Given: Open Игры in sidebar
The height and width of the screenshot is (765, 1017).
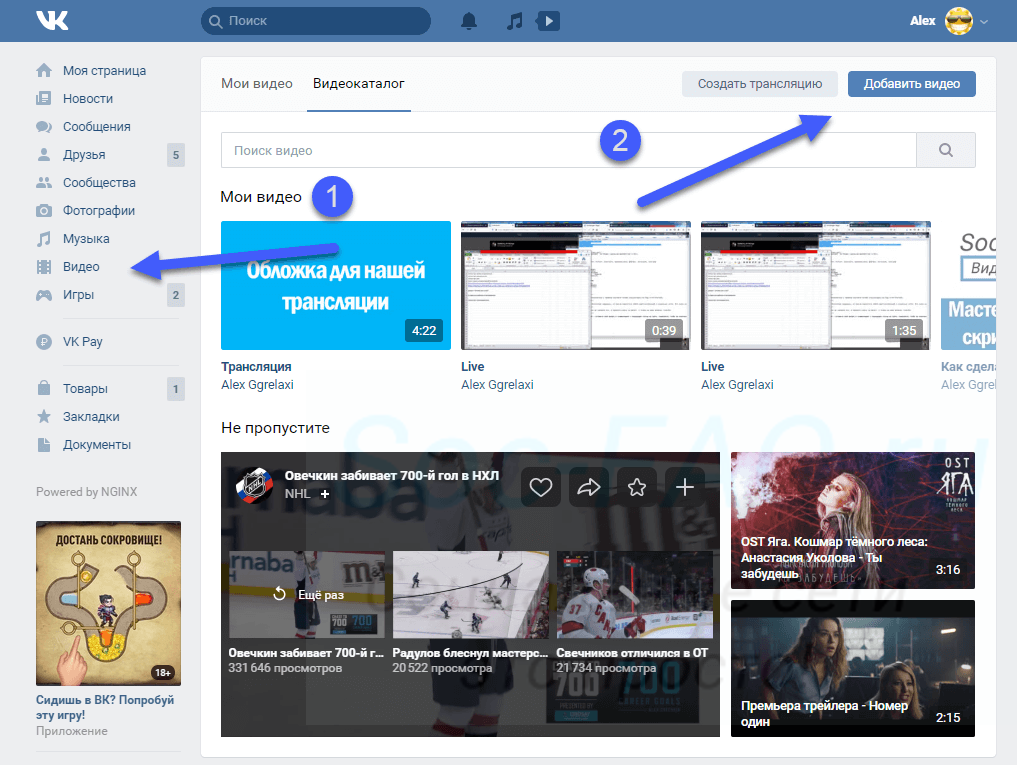Looking at the screenshot, I should point(78,295).
